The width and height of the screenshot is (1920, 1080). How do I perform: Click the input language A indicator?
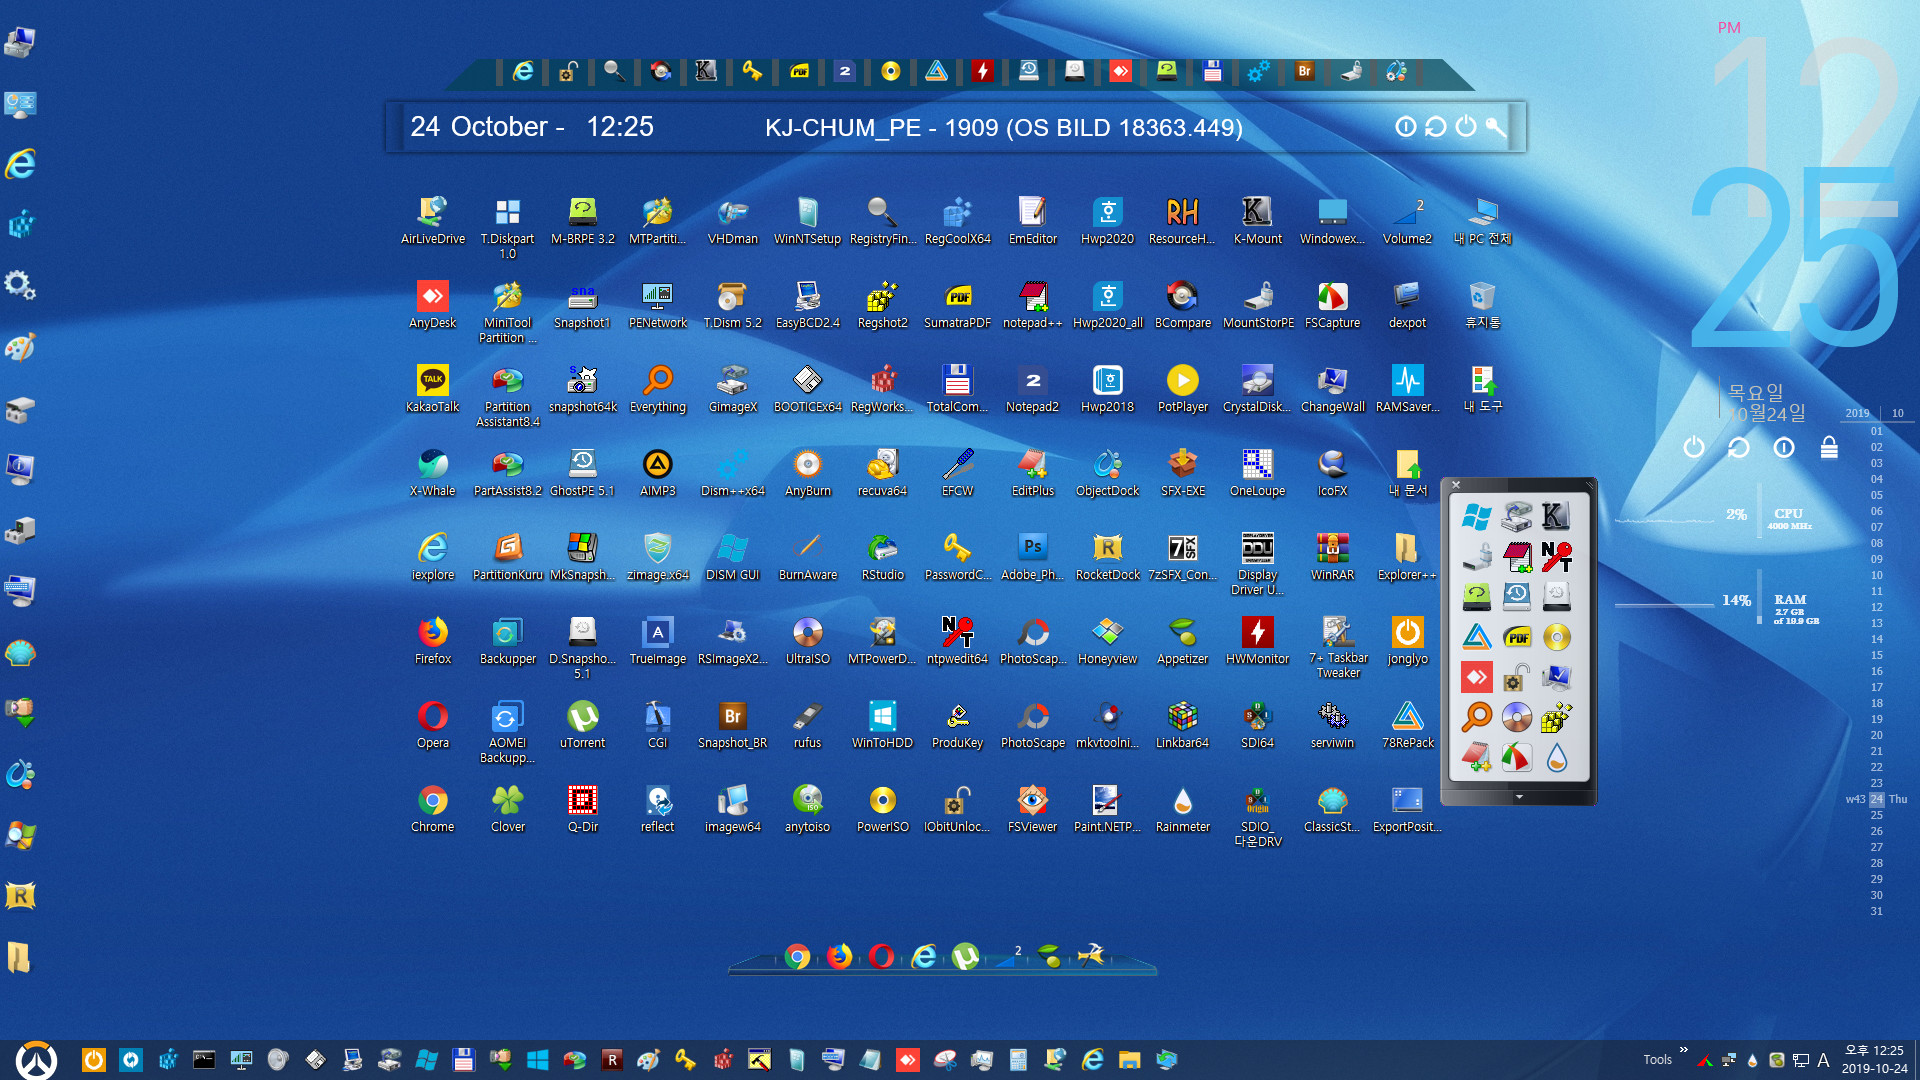[1823, 1060]
